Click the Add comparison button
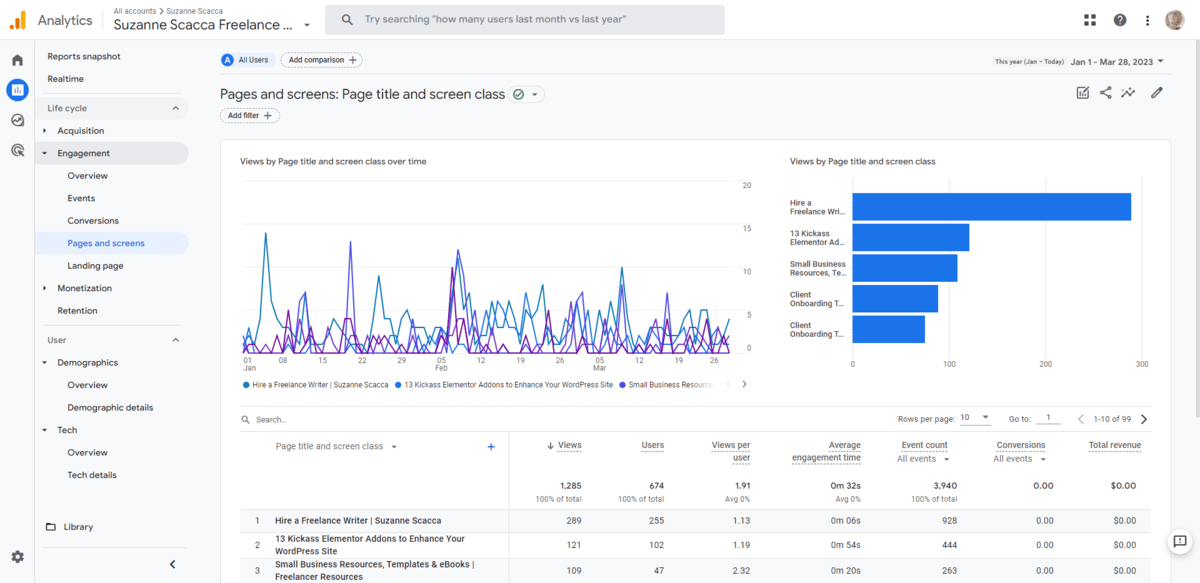This screenshot has width=1200, height=583. click(x=321, y=60)
